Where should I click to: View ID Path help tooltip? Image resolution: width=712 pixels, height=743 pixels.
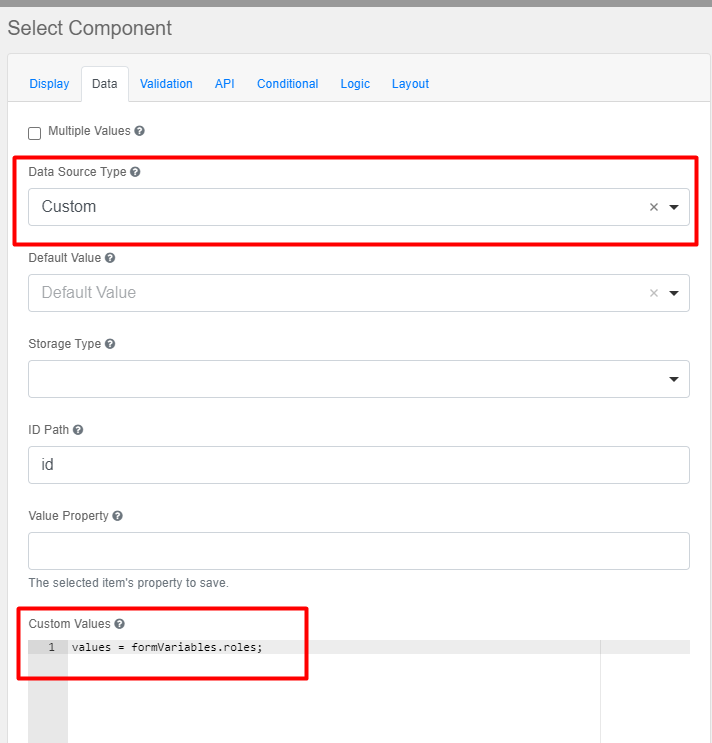pyautogui.click(x=78, y=430)
